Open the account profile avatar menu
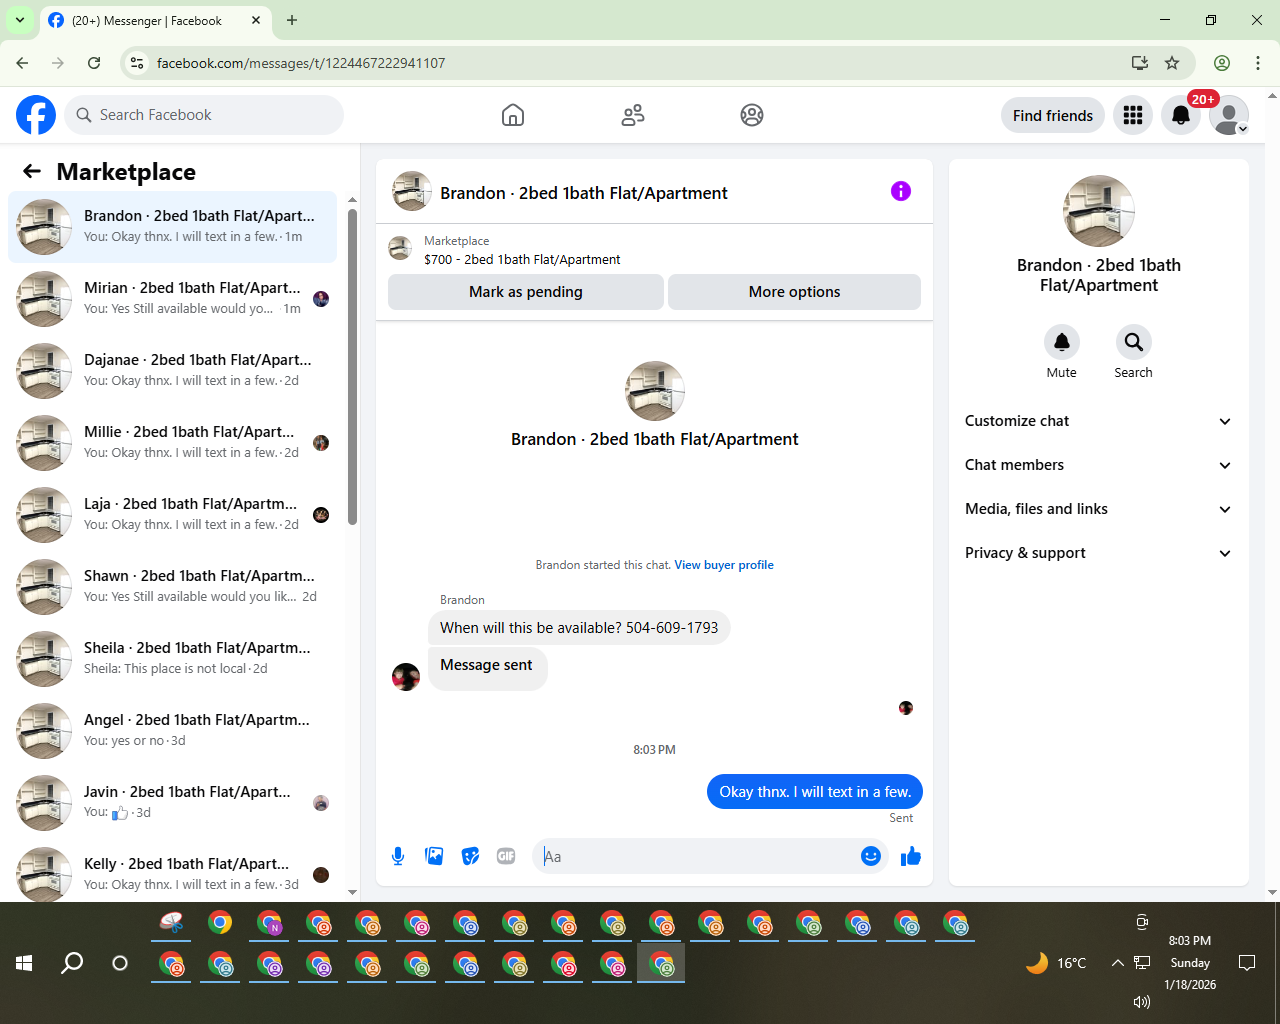Viewport: 1280px width, 1024px height. [x=1229, y=115]
